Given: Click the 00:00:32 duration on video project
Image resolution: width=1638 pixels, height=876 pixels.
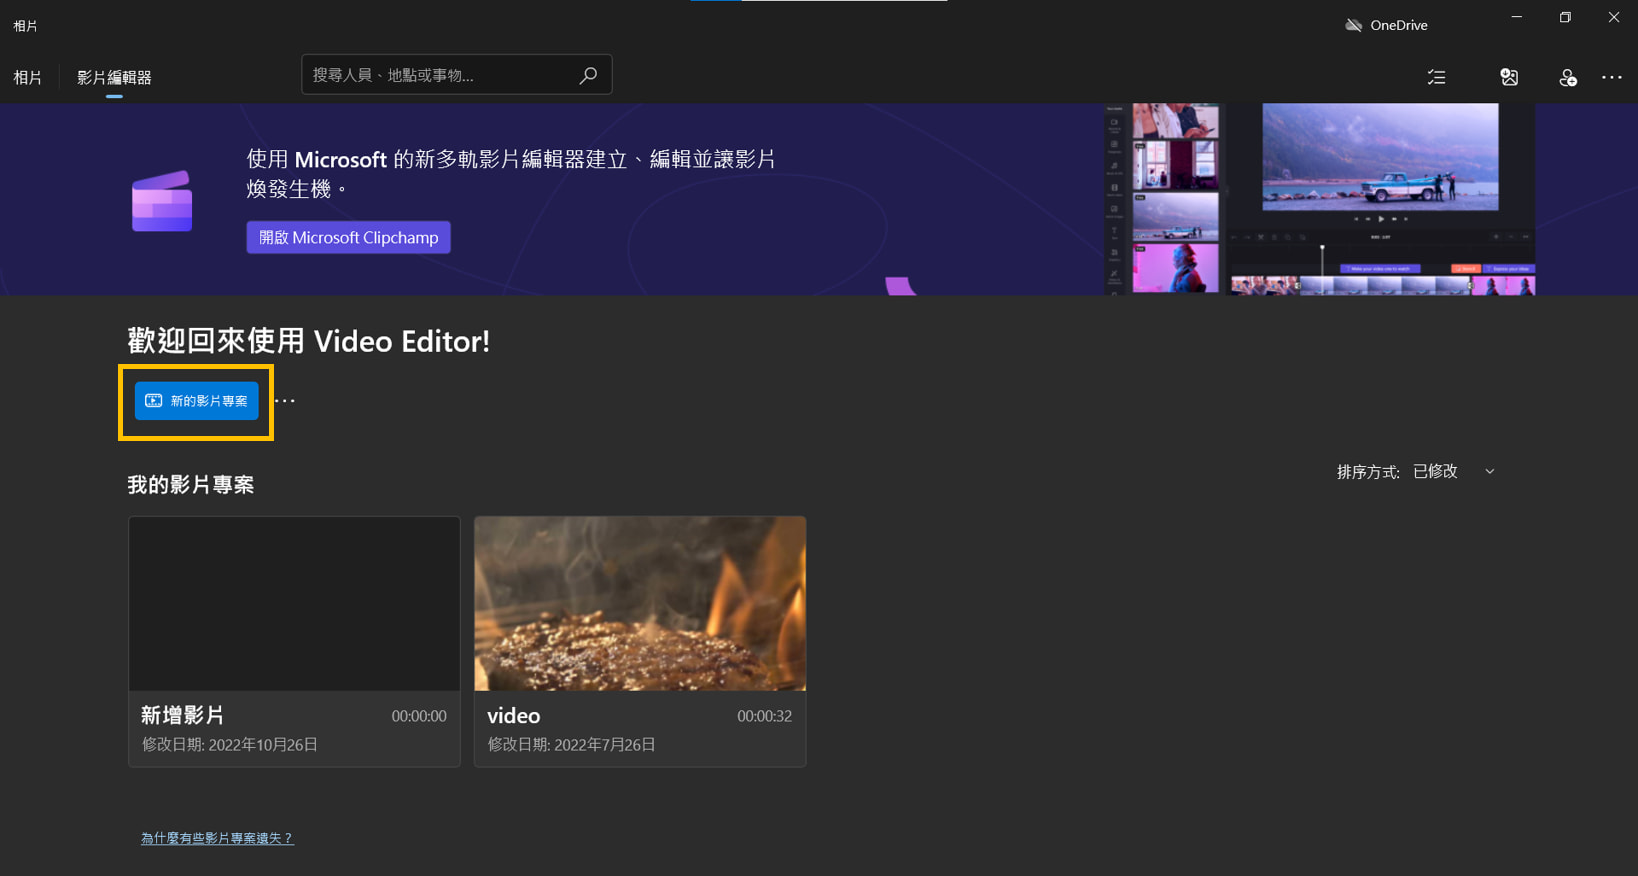Looking at the screenshot, I should [x=764, y=716].
